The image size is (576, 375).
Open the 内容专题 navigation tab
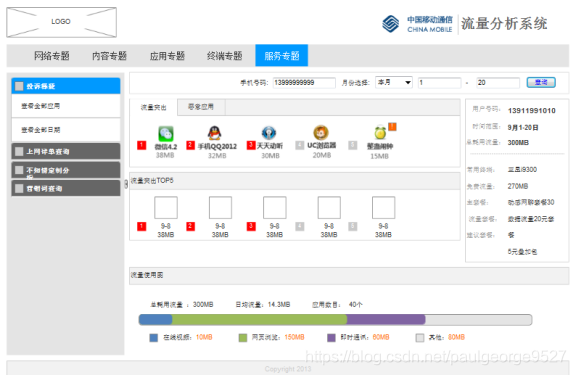tap(109, 56)
